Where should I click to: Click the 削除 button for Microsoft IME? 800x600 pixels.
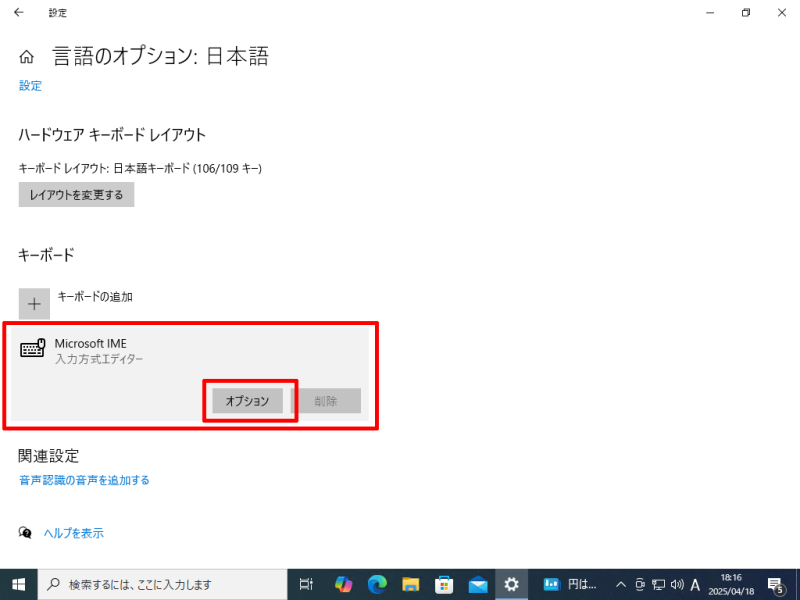[x=326, y=401]
